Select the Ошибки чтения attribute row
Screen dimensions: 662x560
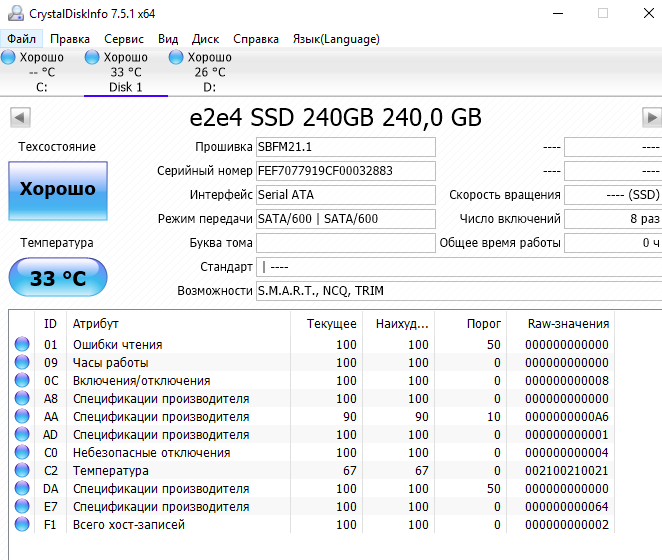pyautogui.click(x=312, y=345)
